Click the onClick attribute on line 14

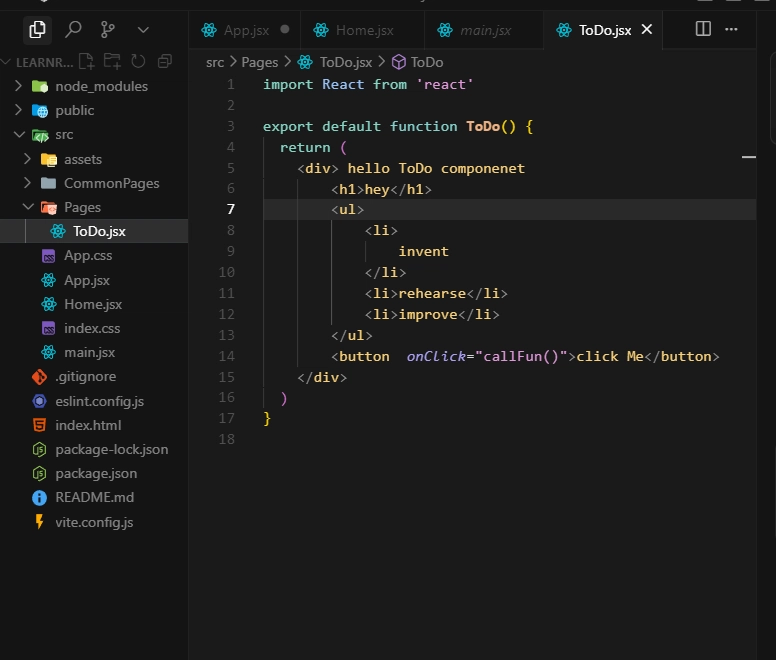coord(436,356)
